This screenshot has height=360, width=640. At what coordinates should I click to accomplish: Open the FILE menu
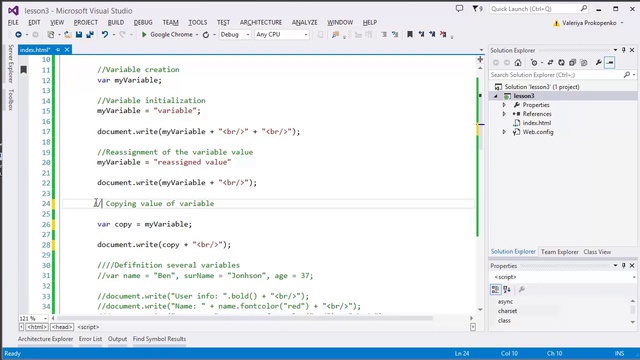point(13,22)
